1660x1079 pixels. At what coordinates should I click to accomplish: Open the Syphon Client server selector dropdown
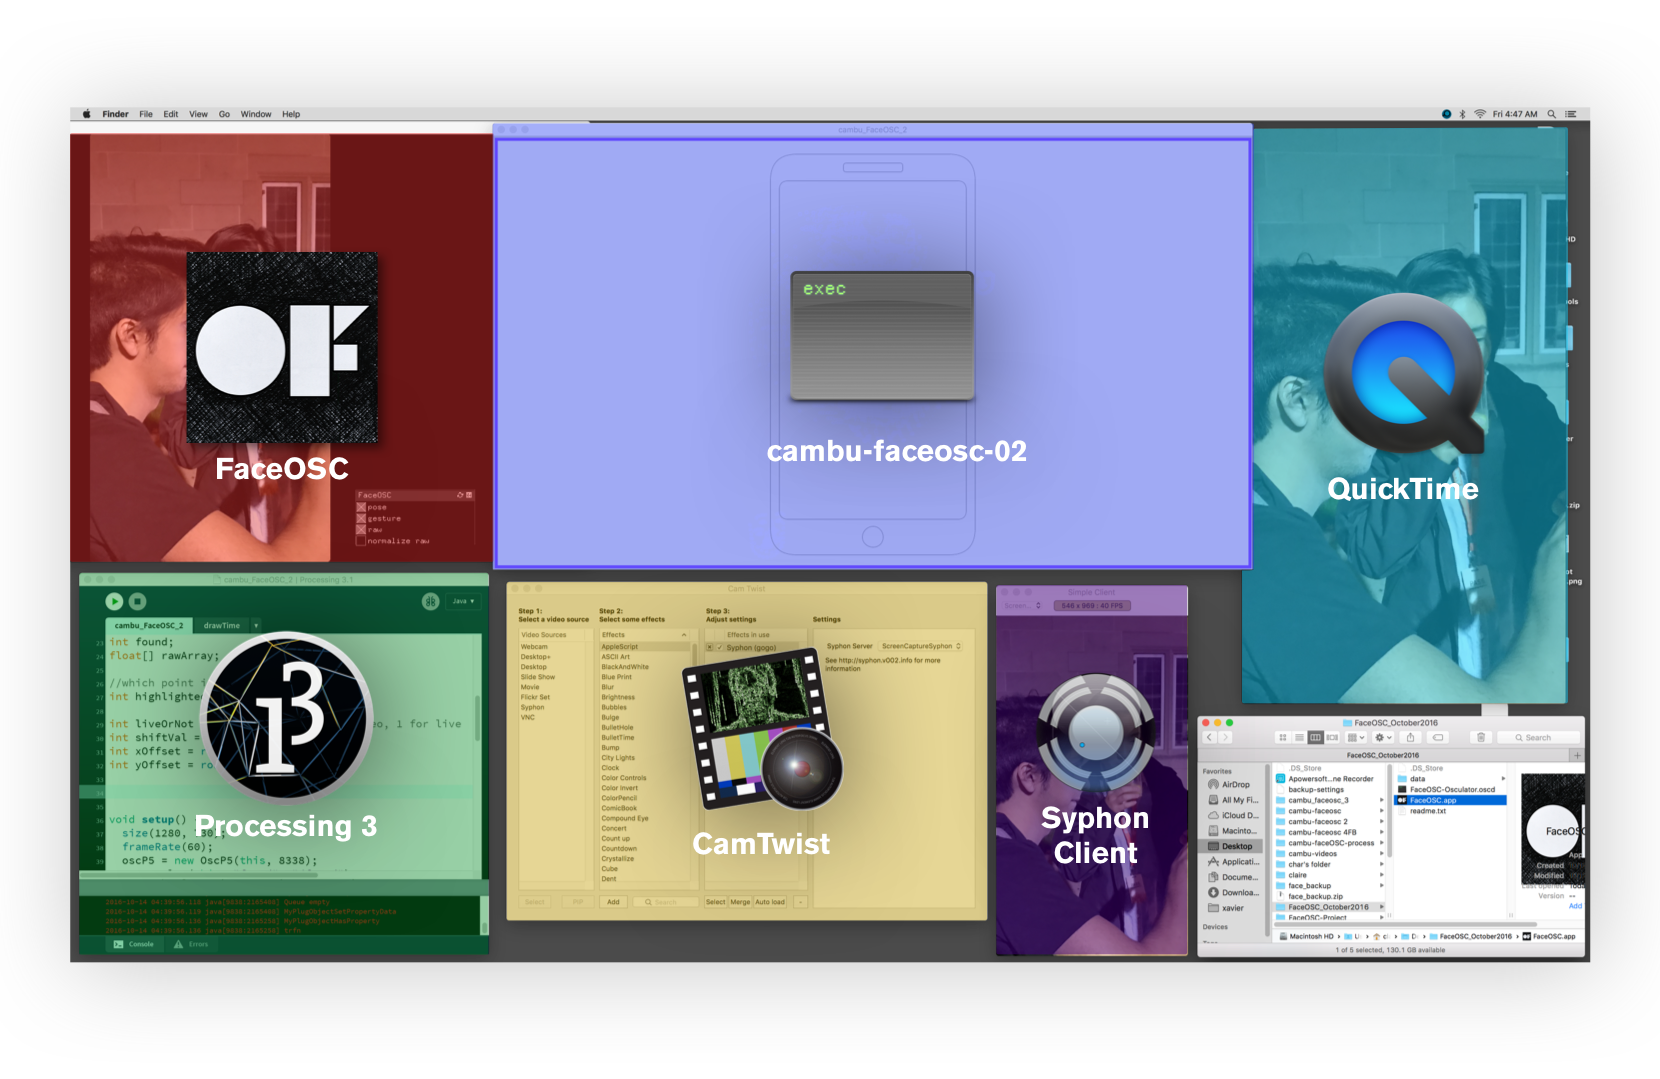(1023, 605)
